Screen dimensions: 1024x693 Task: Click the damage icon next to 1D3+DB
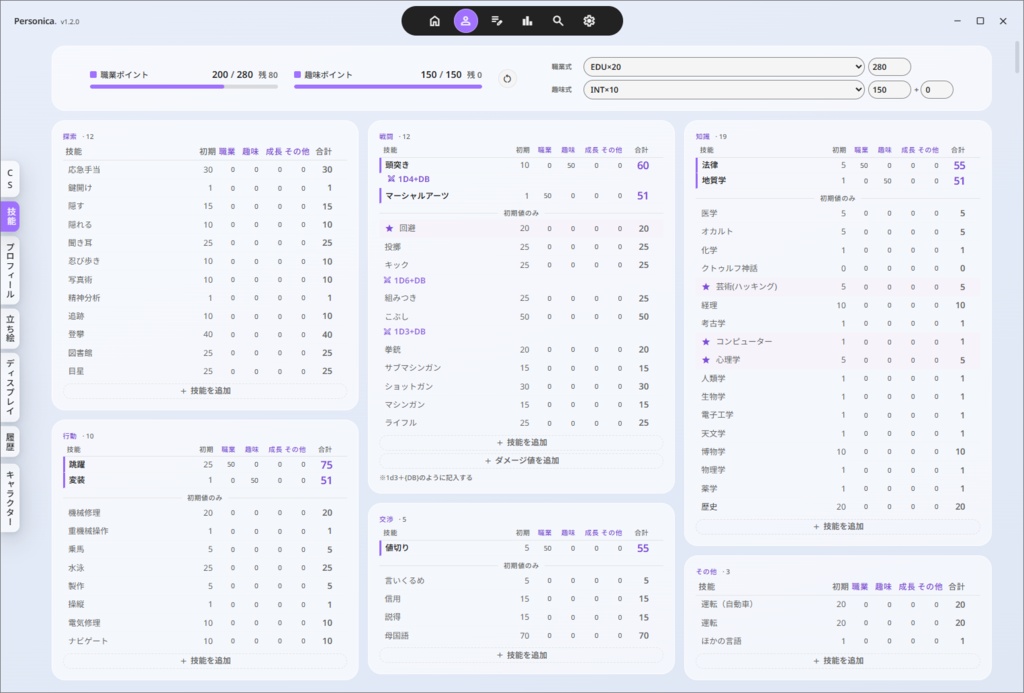387,332
